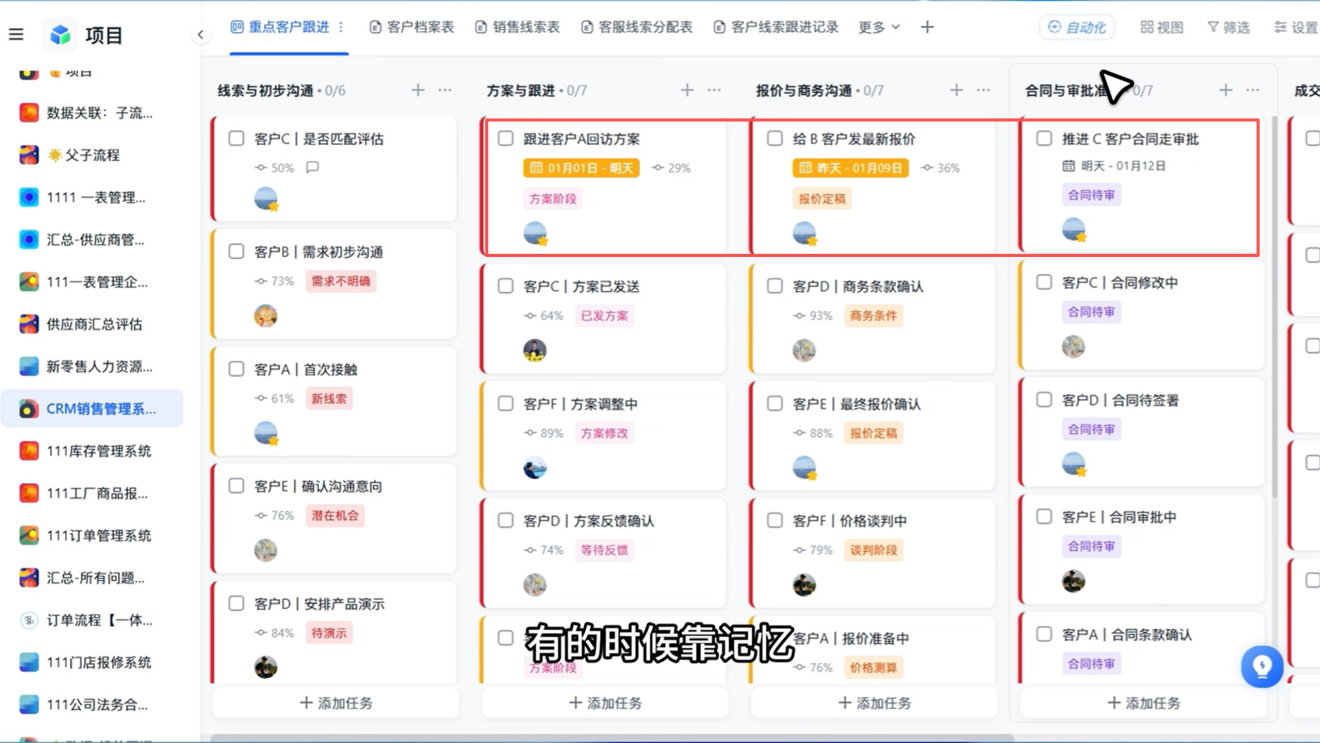Screen dimensions: 1320x743
Task: Click the assignee avatar on 客户C 方案已发送
Action: (535, 350)
